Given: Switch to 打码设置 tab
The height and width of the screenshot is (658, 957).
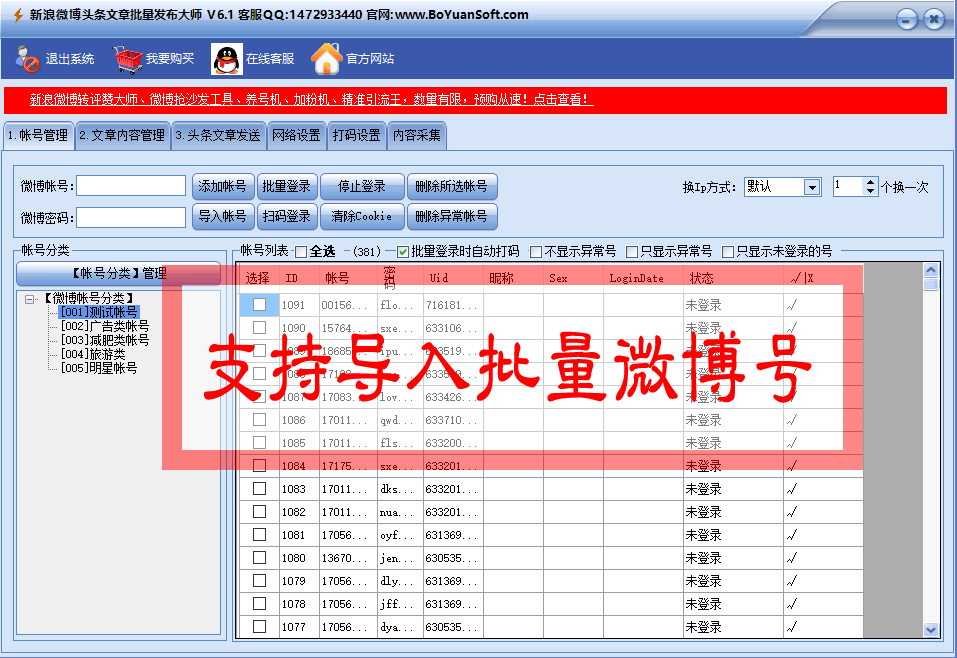Looking at the screenshot, I should pos(356,136).
